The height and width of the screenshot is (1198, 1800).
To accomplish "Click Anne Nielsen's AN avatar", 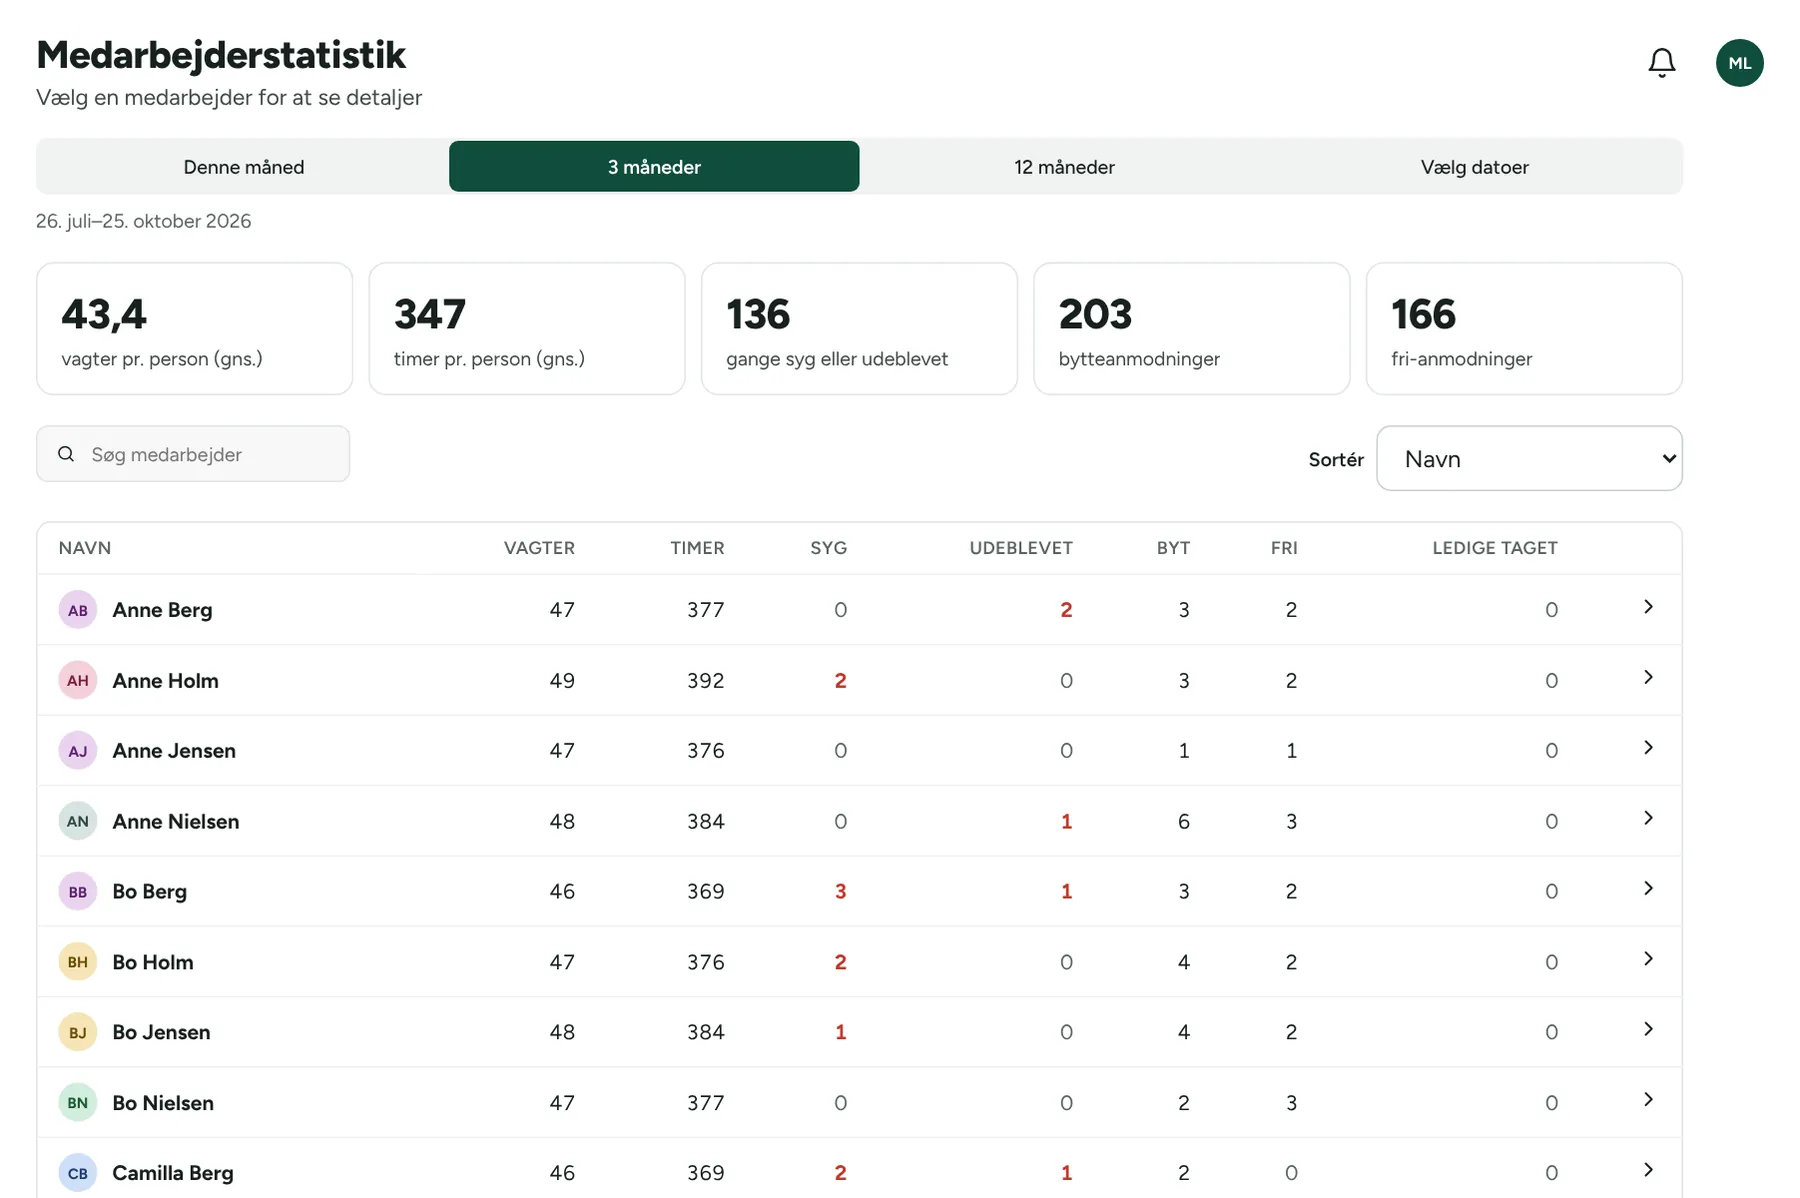I will click(78, 821).
